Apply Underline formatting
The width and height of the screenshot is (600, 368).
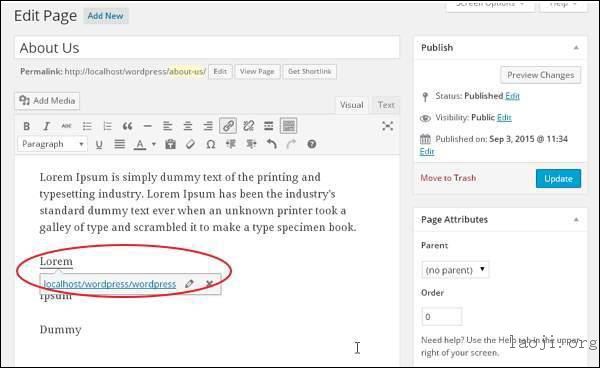coord(99,145)
